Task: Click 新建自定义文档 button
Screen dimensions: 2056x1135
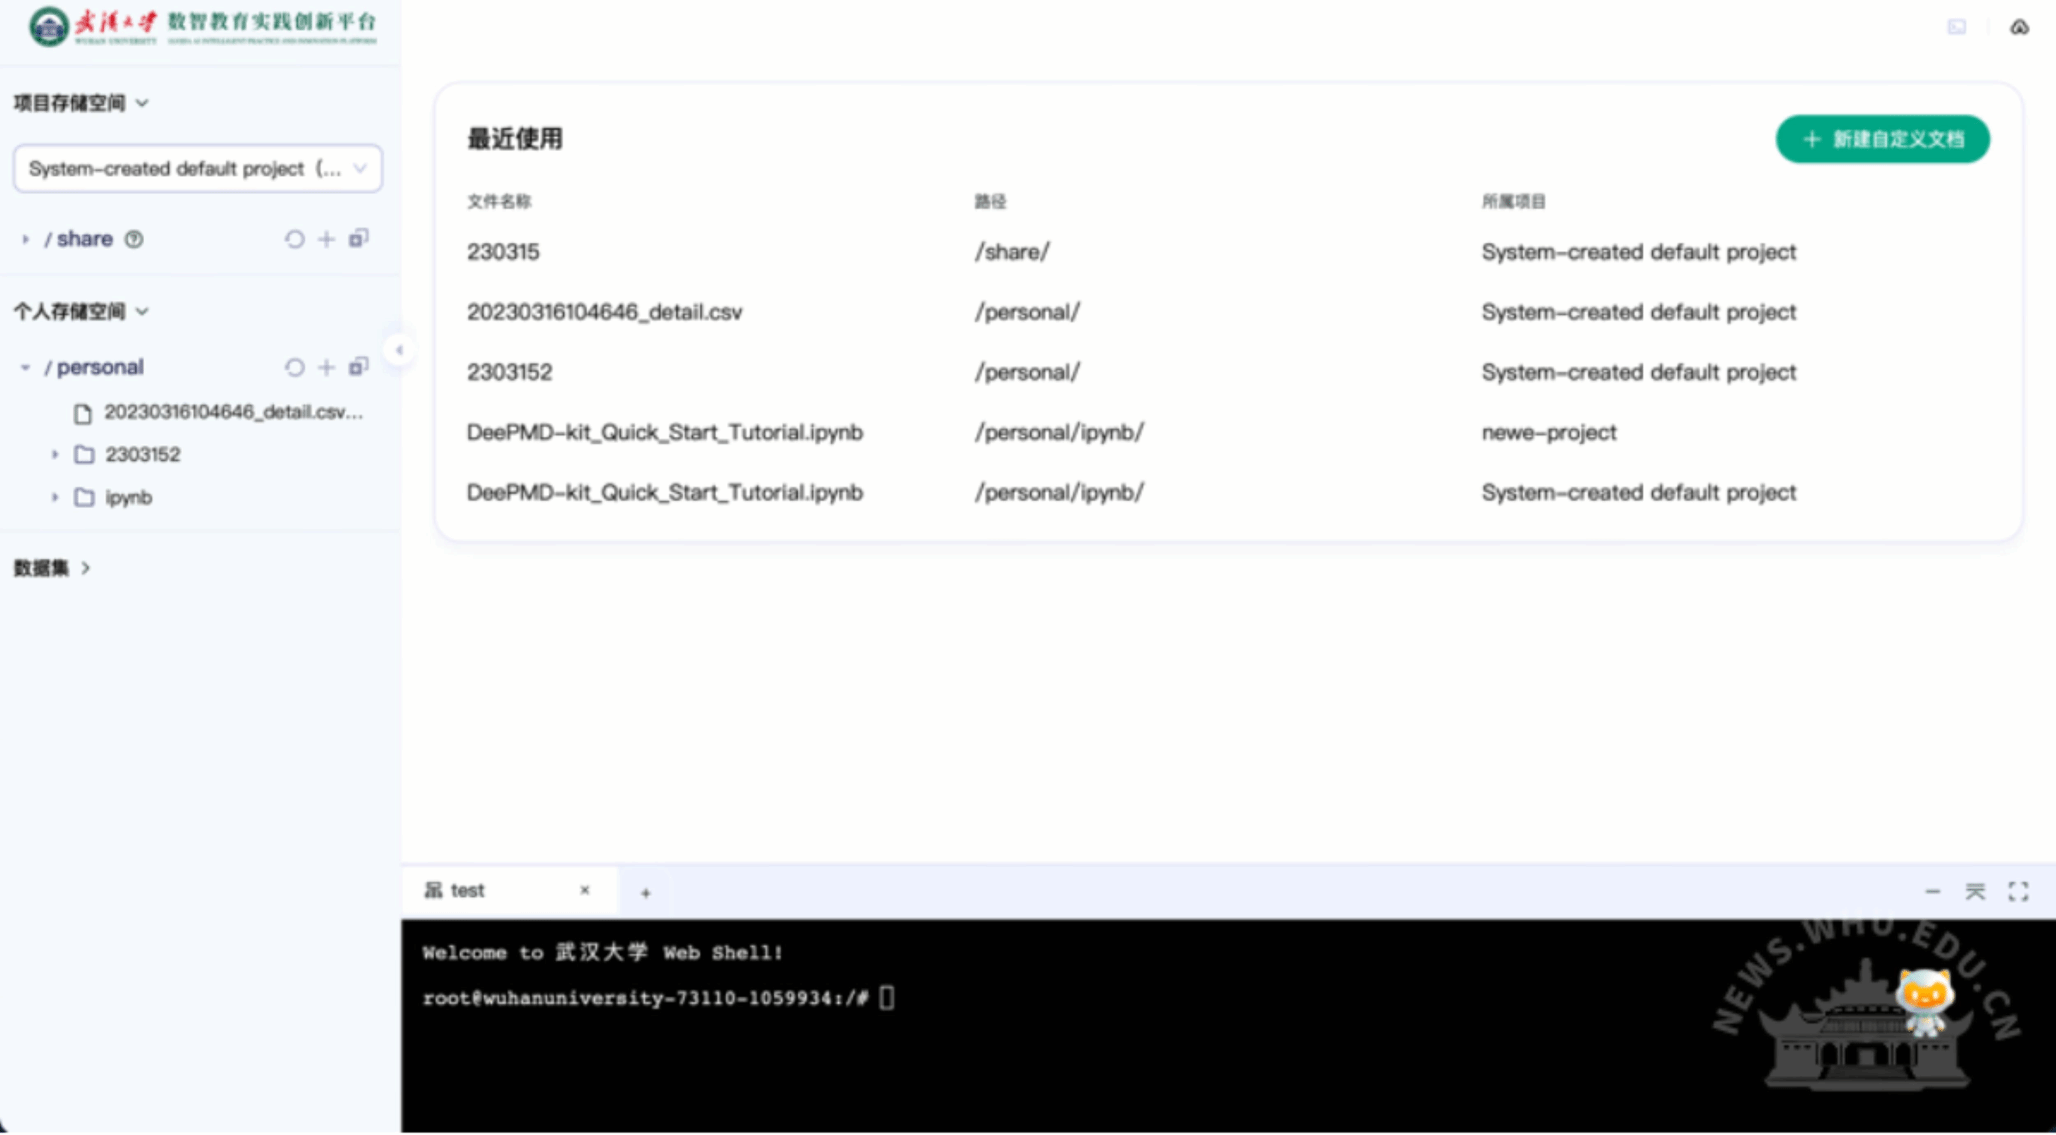Action: (x=1882, y=139)
